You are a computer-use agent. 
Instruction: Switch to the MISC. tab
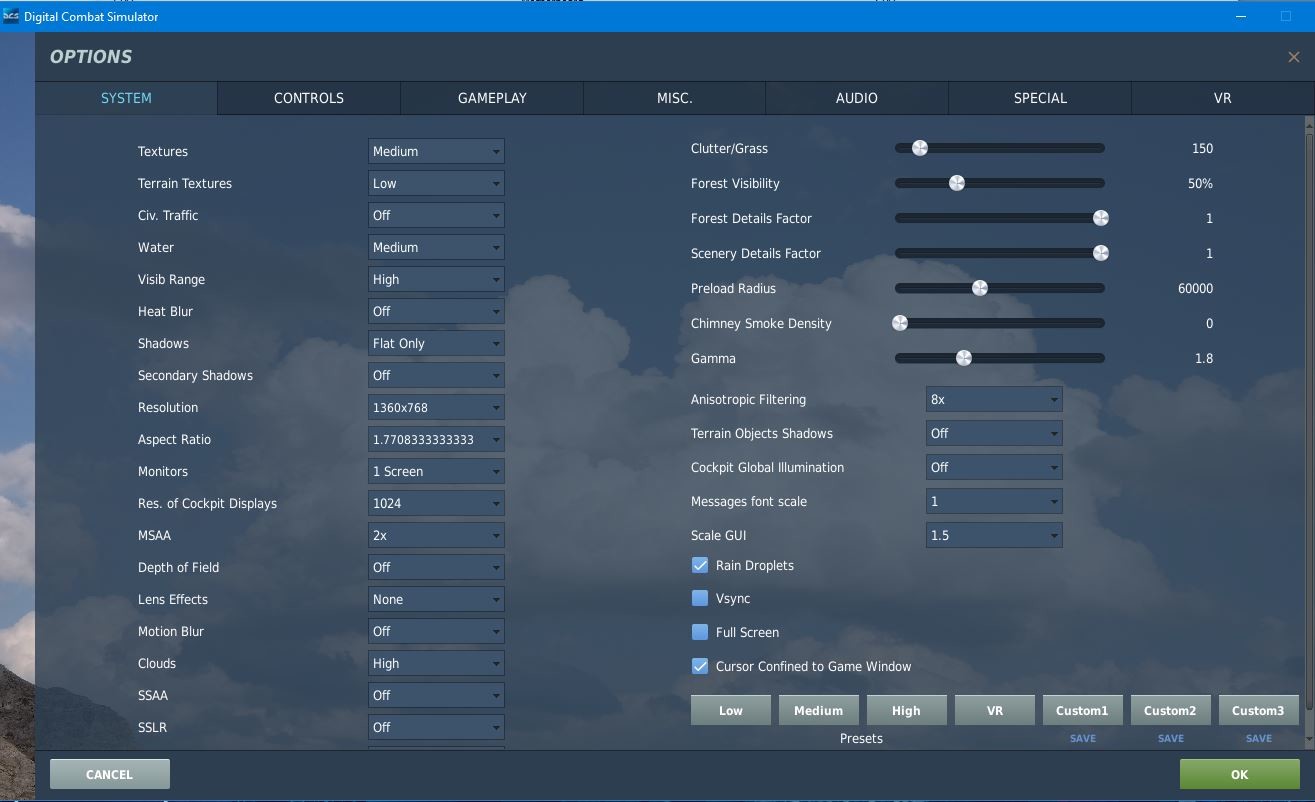(x=675, y=98)
